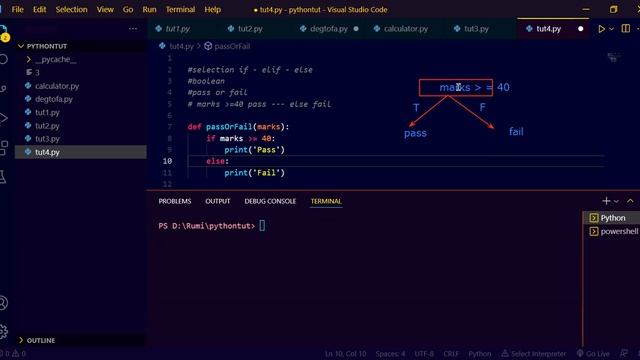The width and height of the screenshot is (640, 360).
Task: Change indentation via Spaces: 4
Action: click(390, 354)
